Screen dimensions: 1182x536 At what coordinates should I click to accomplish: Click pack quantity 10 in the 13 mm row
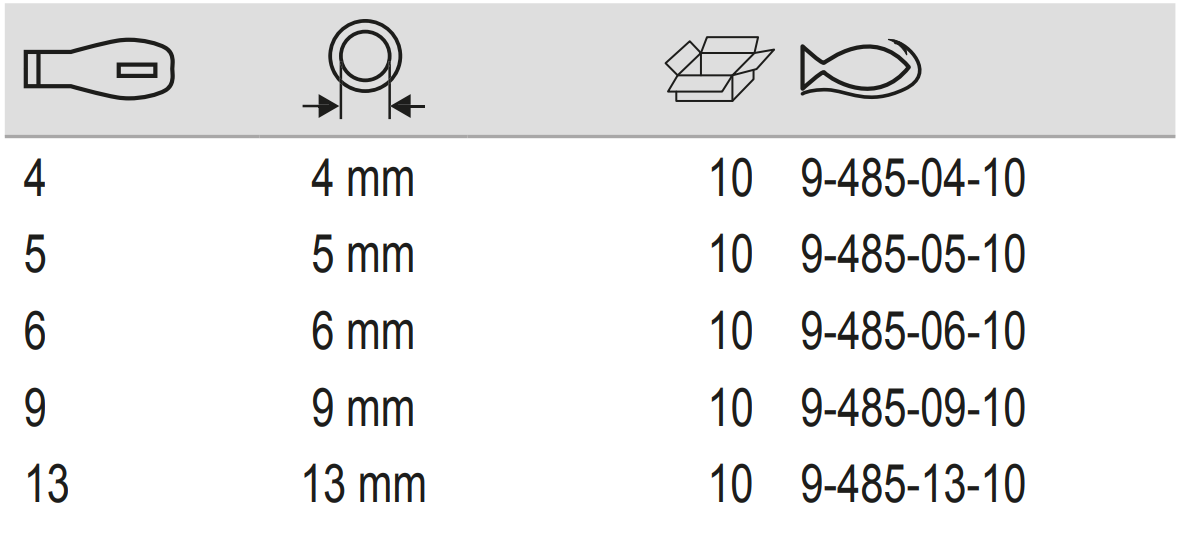pos(730,486)
